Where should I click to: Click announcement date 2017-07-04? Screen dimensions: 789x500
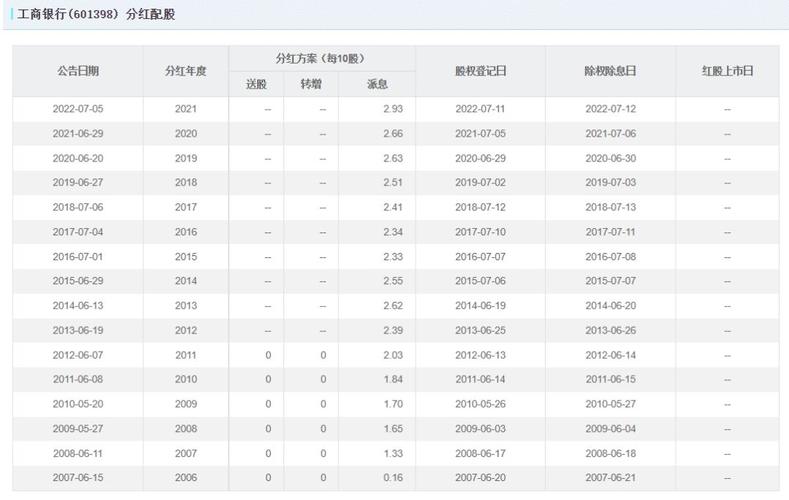(78, 232)
